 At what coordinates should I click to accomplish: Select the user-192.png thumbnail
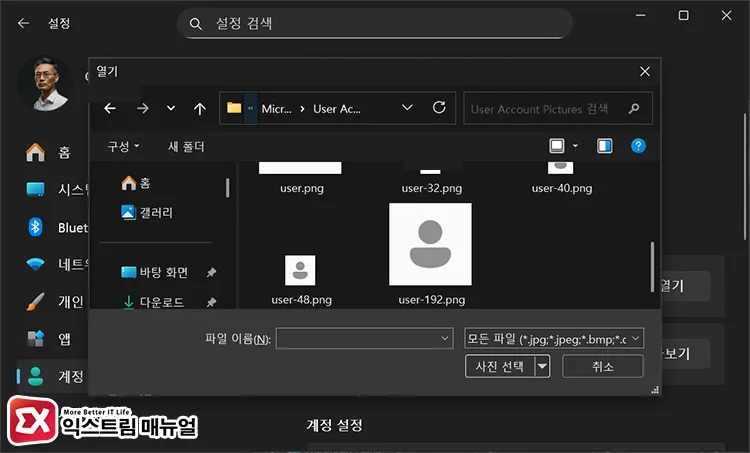pyautogui.click(x=430, y=244)
